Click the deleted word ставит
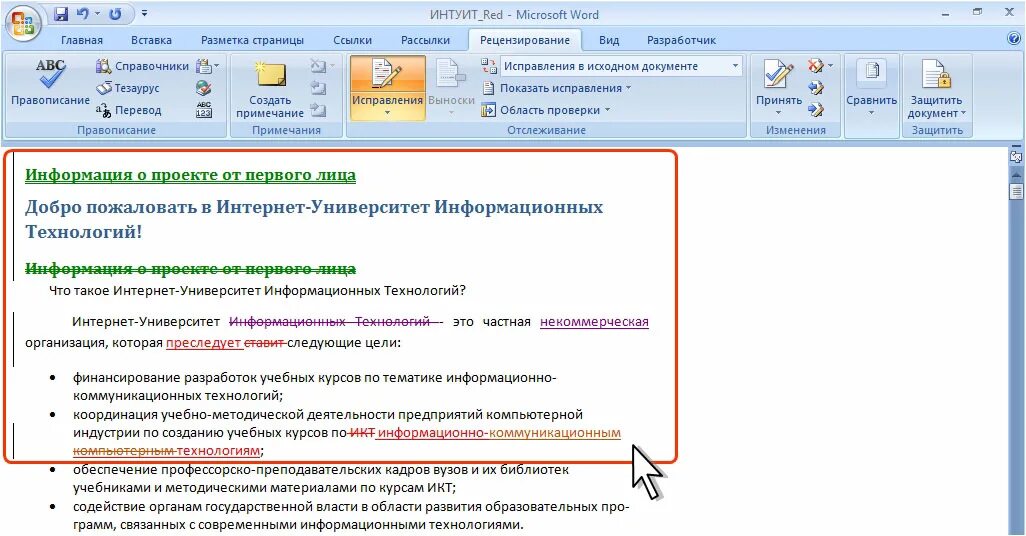 (x=264, y=343)
